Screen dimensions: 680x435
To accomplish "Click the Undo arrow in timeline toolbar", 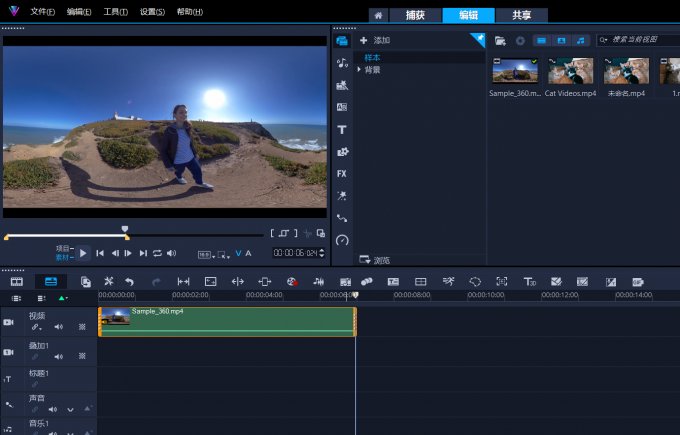I will coord(129,282).
